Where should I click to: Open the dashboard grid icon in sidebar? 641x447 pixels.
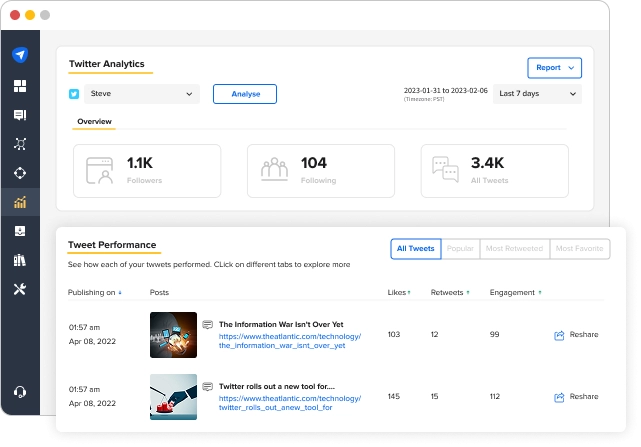[20, 86]
